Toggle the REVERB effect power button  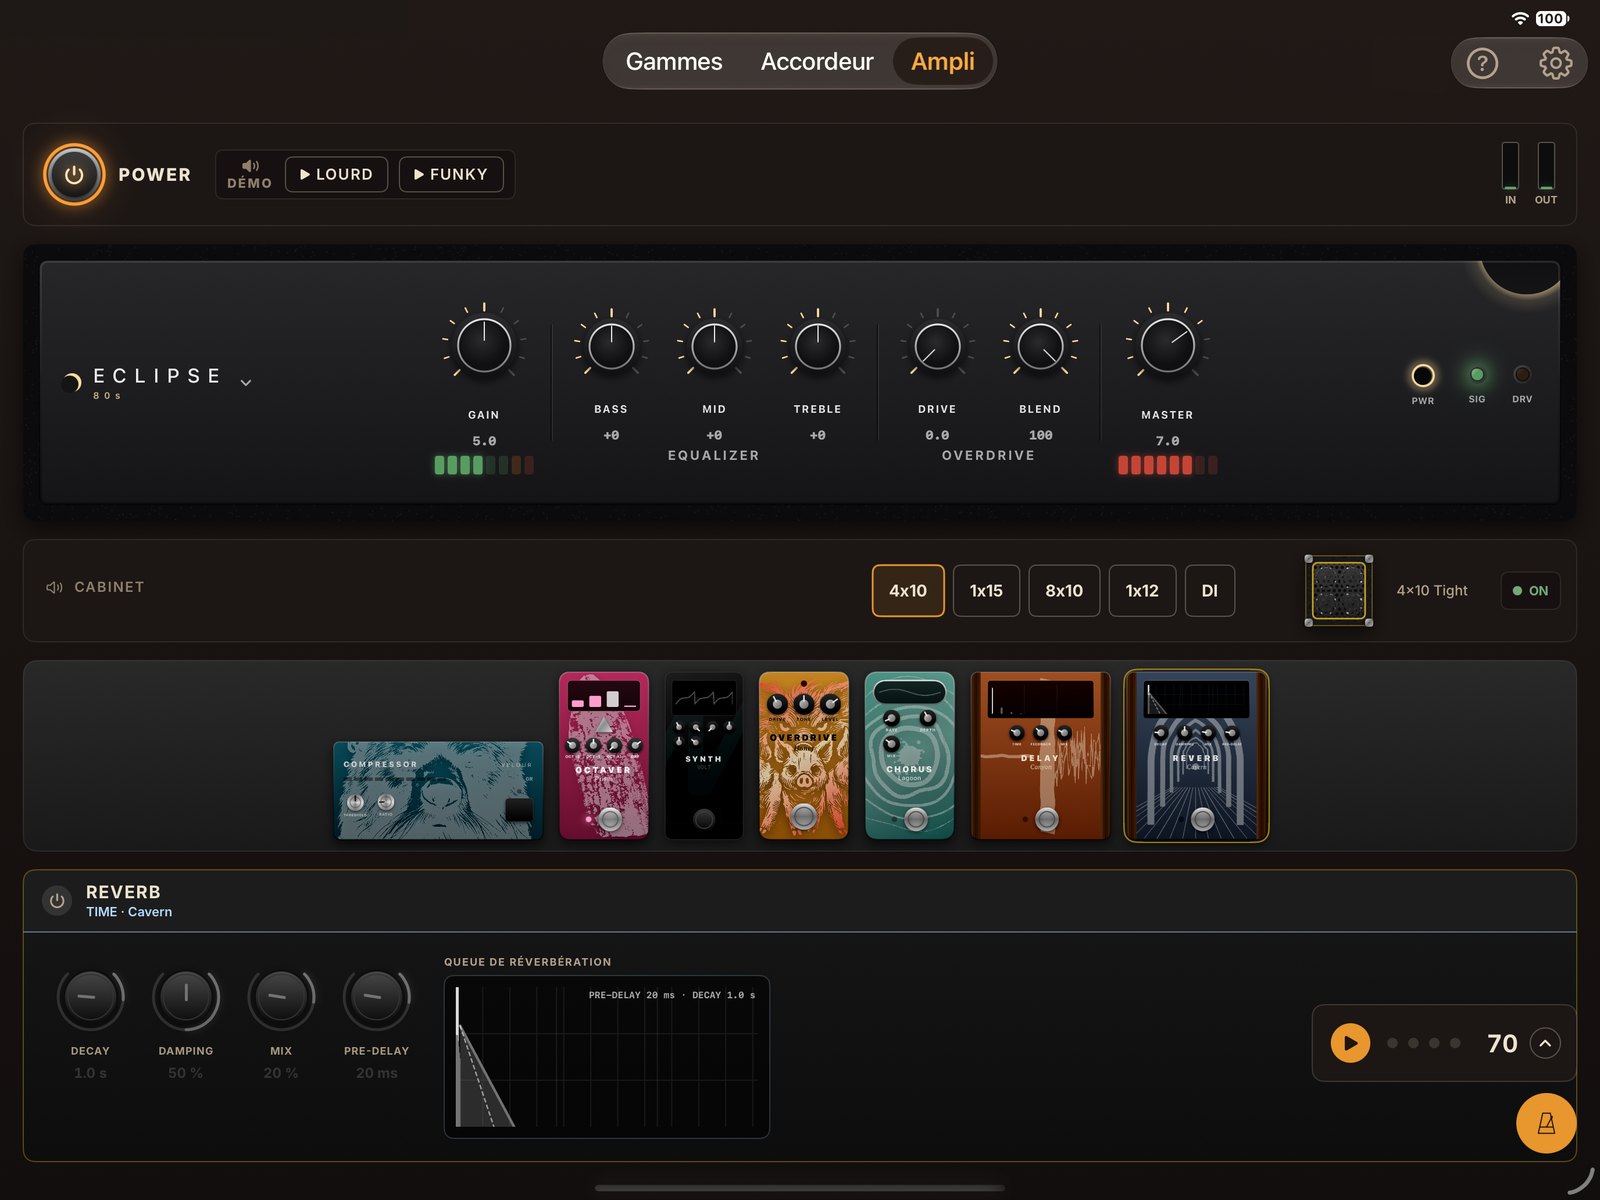point(57,900)
